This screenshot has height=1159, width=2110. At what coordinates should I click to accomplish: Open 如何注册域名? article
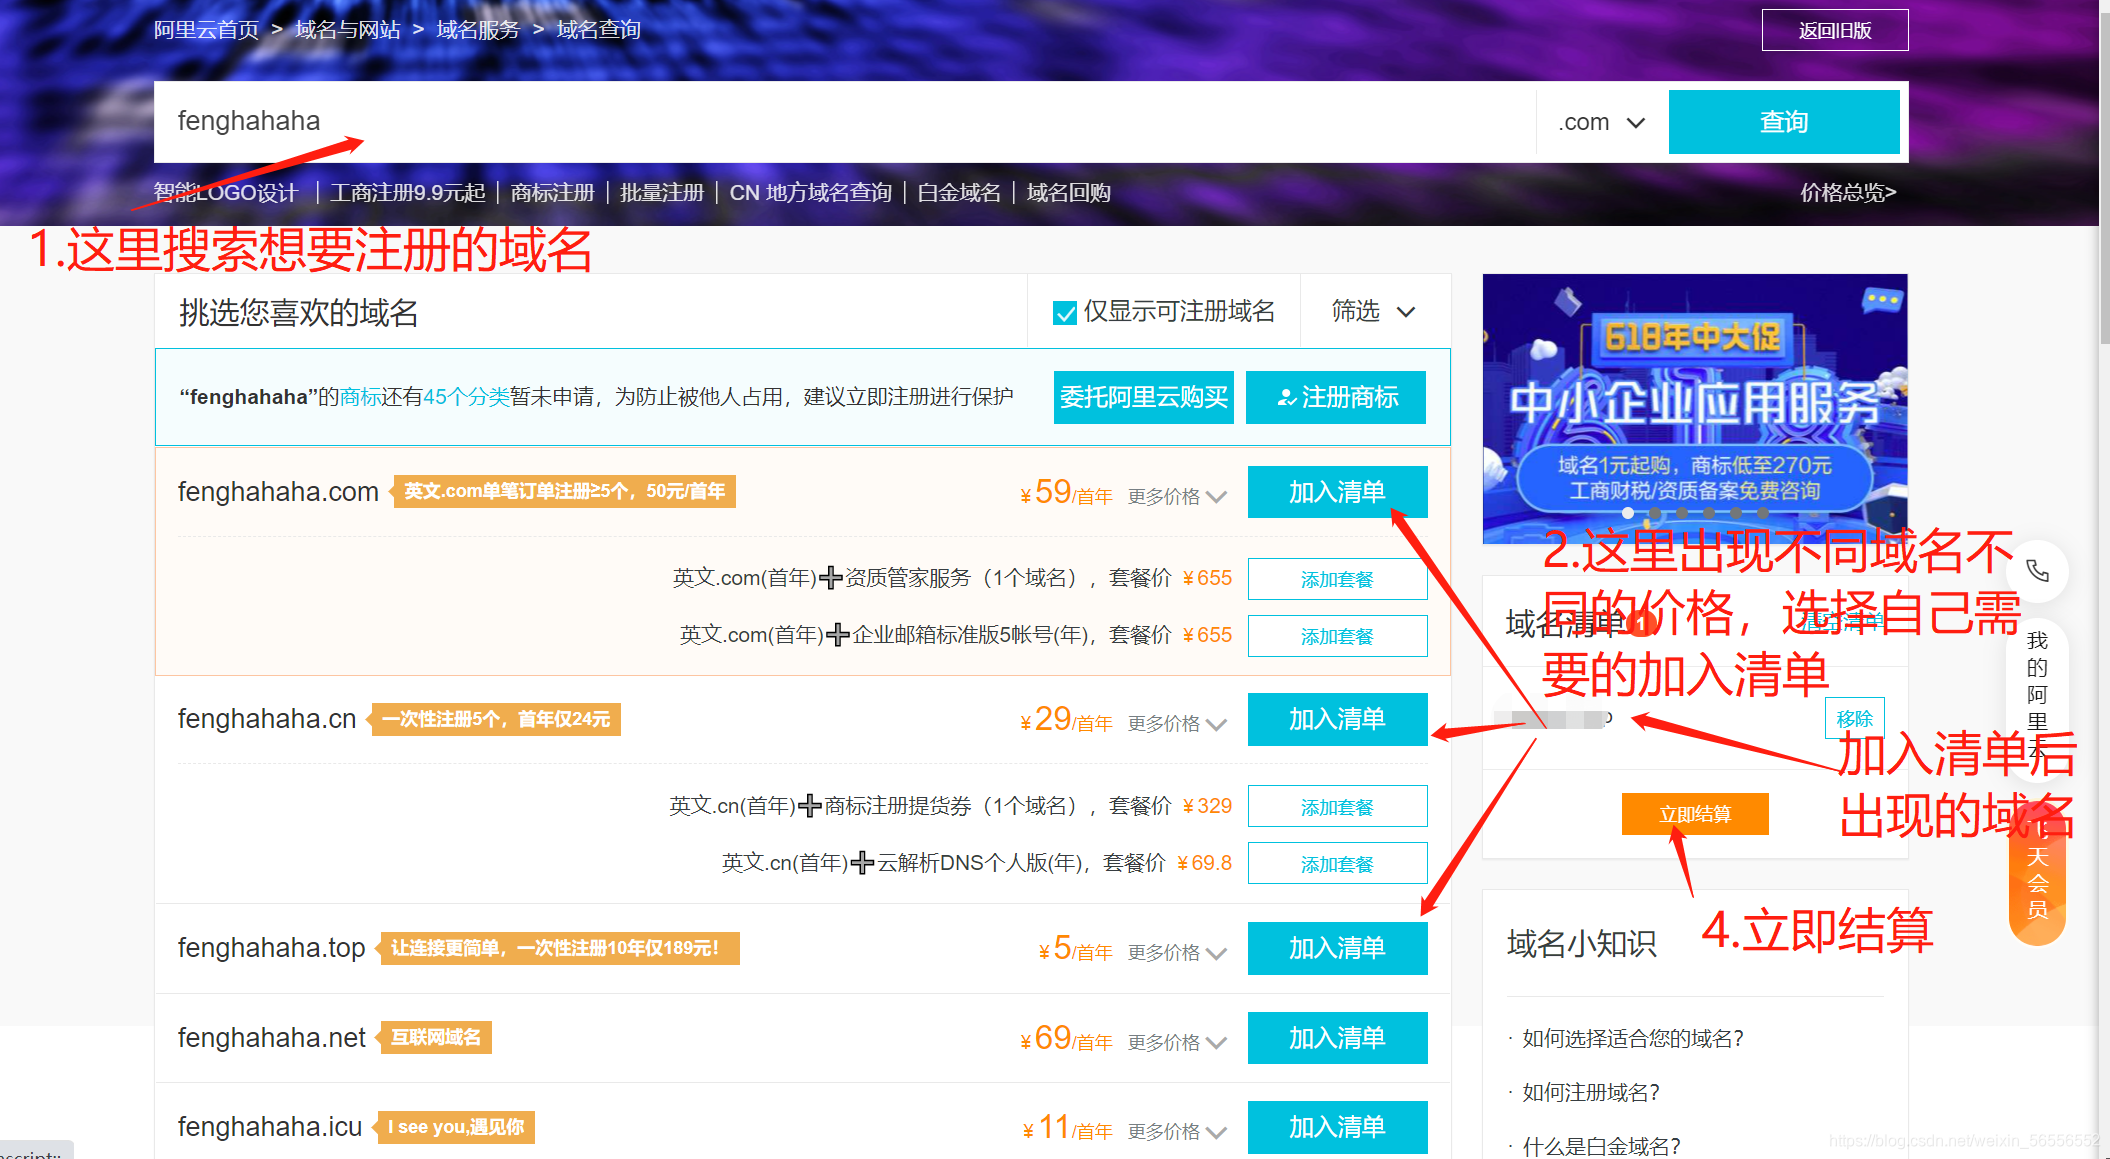(1590, 1092)
